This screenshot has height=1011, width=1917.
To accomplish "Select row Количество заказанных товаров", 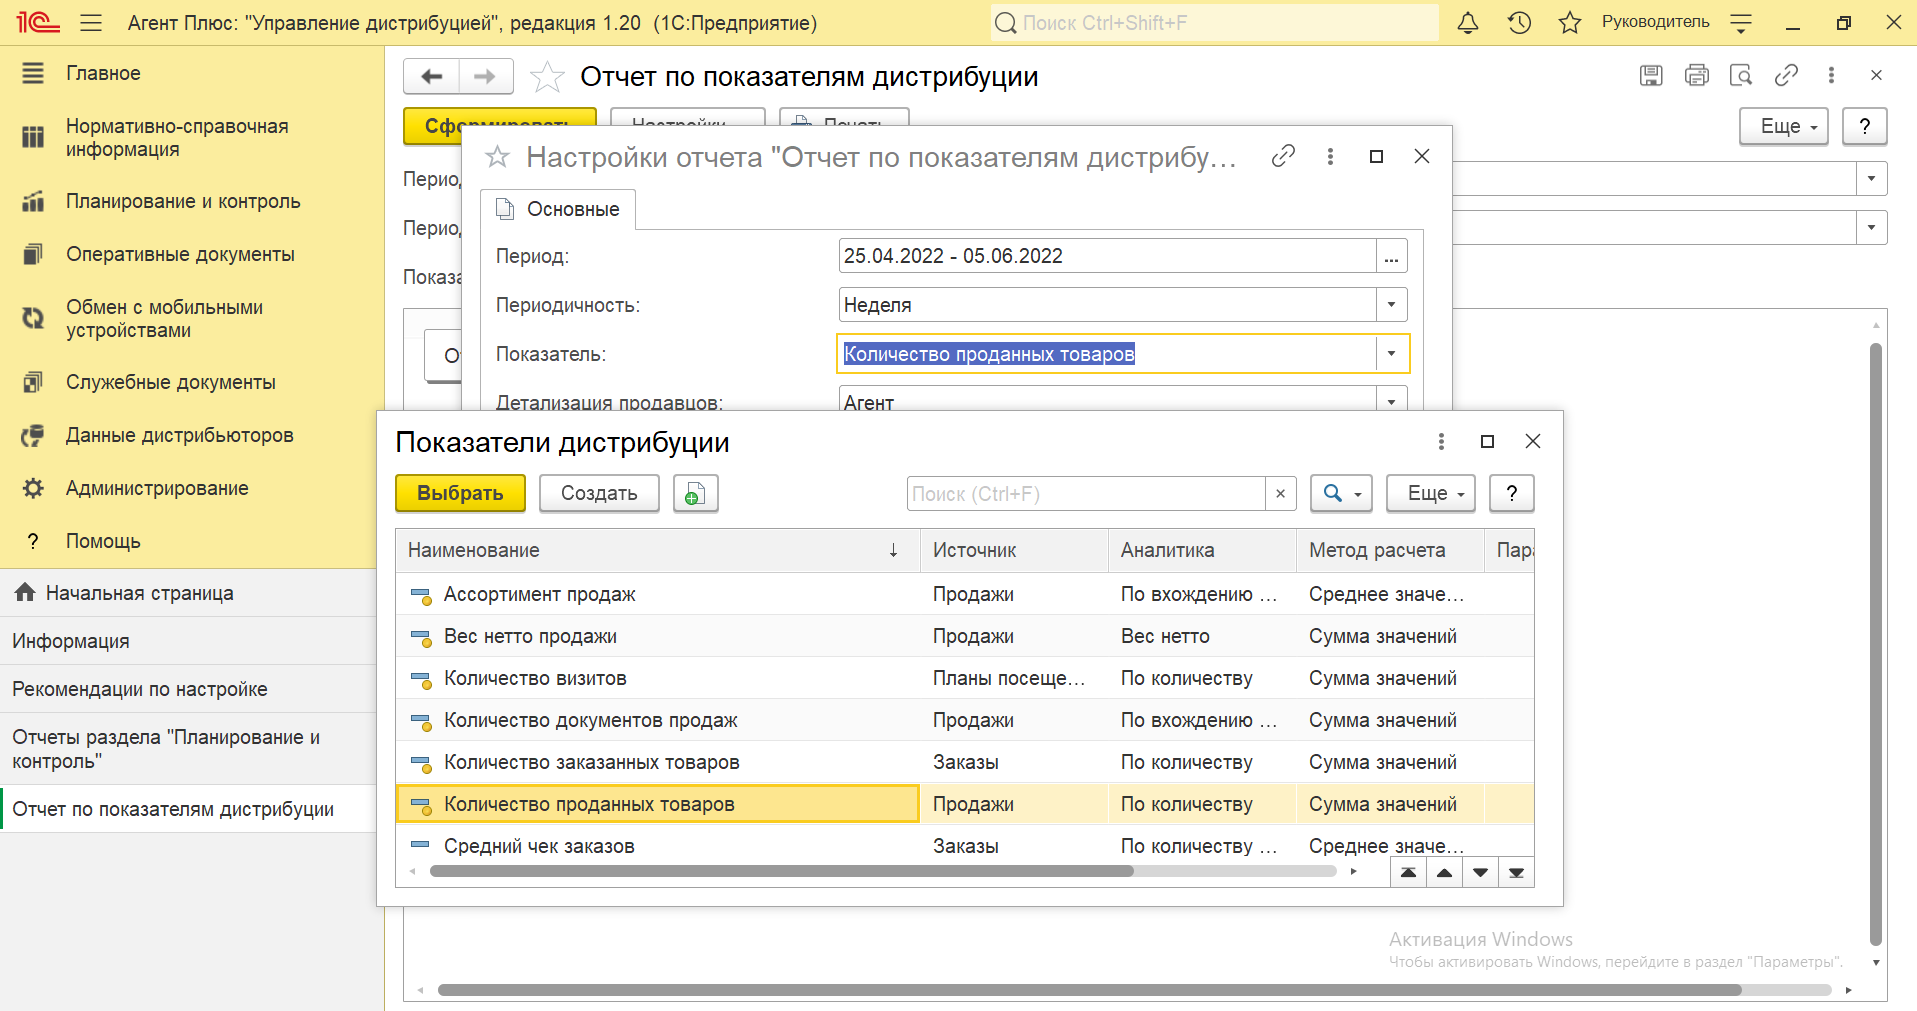I will click(965, 762).
